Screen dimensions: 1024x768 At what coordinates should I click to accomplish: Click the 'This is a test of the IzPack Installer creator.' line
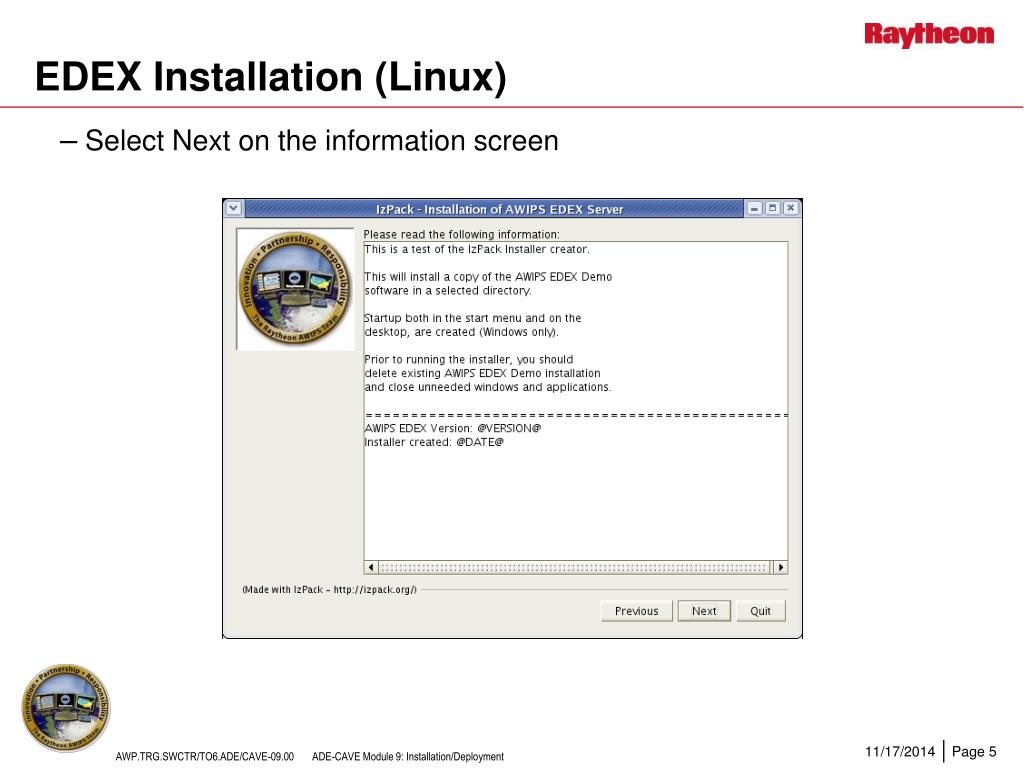[477, 249]
